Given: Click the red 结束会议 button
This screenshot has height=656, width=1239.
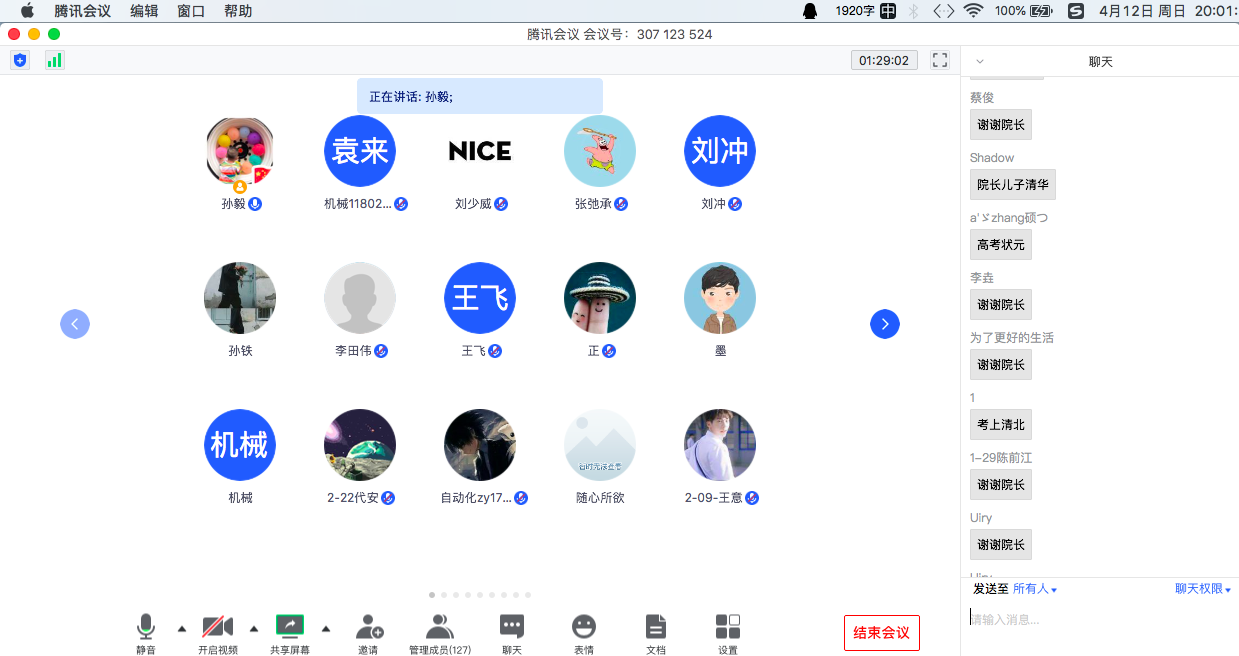Looking at the screenshot, I should [882, 633].
